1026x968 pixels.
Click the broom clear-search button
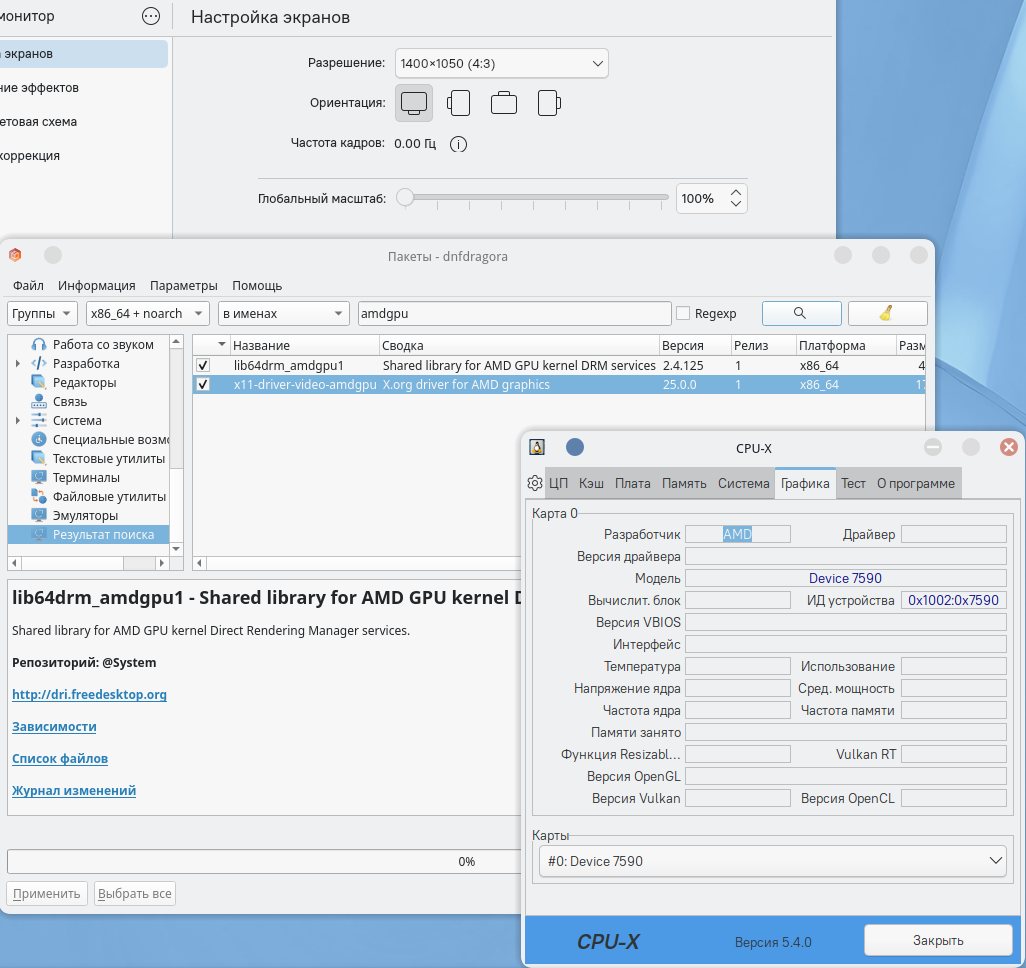coord(887,313)
